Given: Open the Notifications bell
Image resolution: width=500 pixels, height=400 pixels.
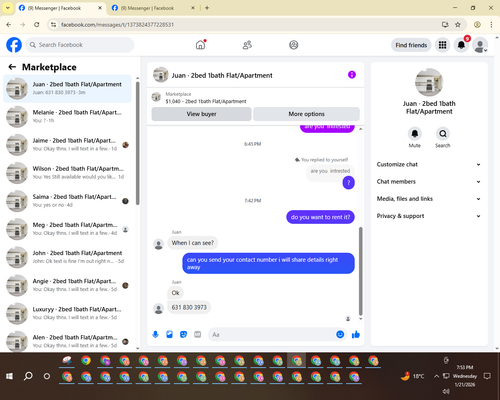Looking at the screenshot, I should [x=461, y=45].
